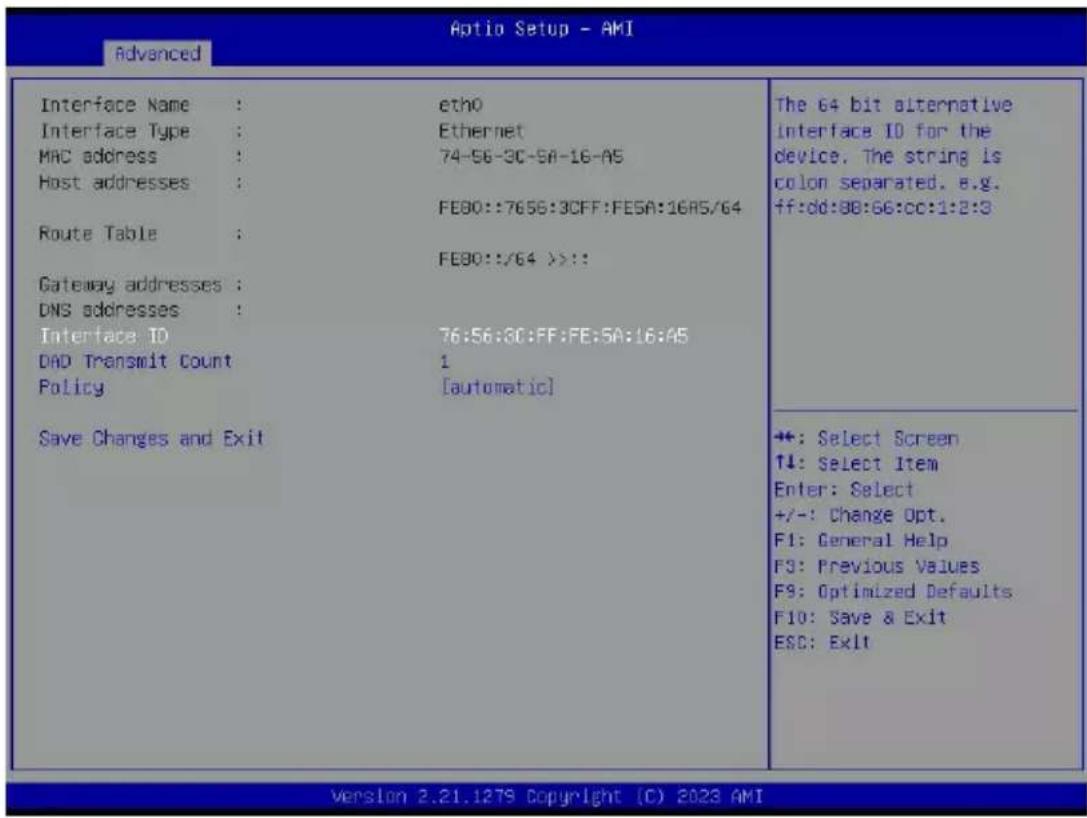Click the ESC: Exit hint

(x=822, y=643)
